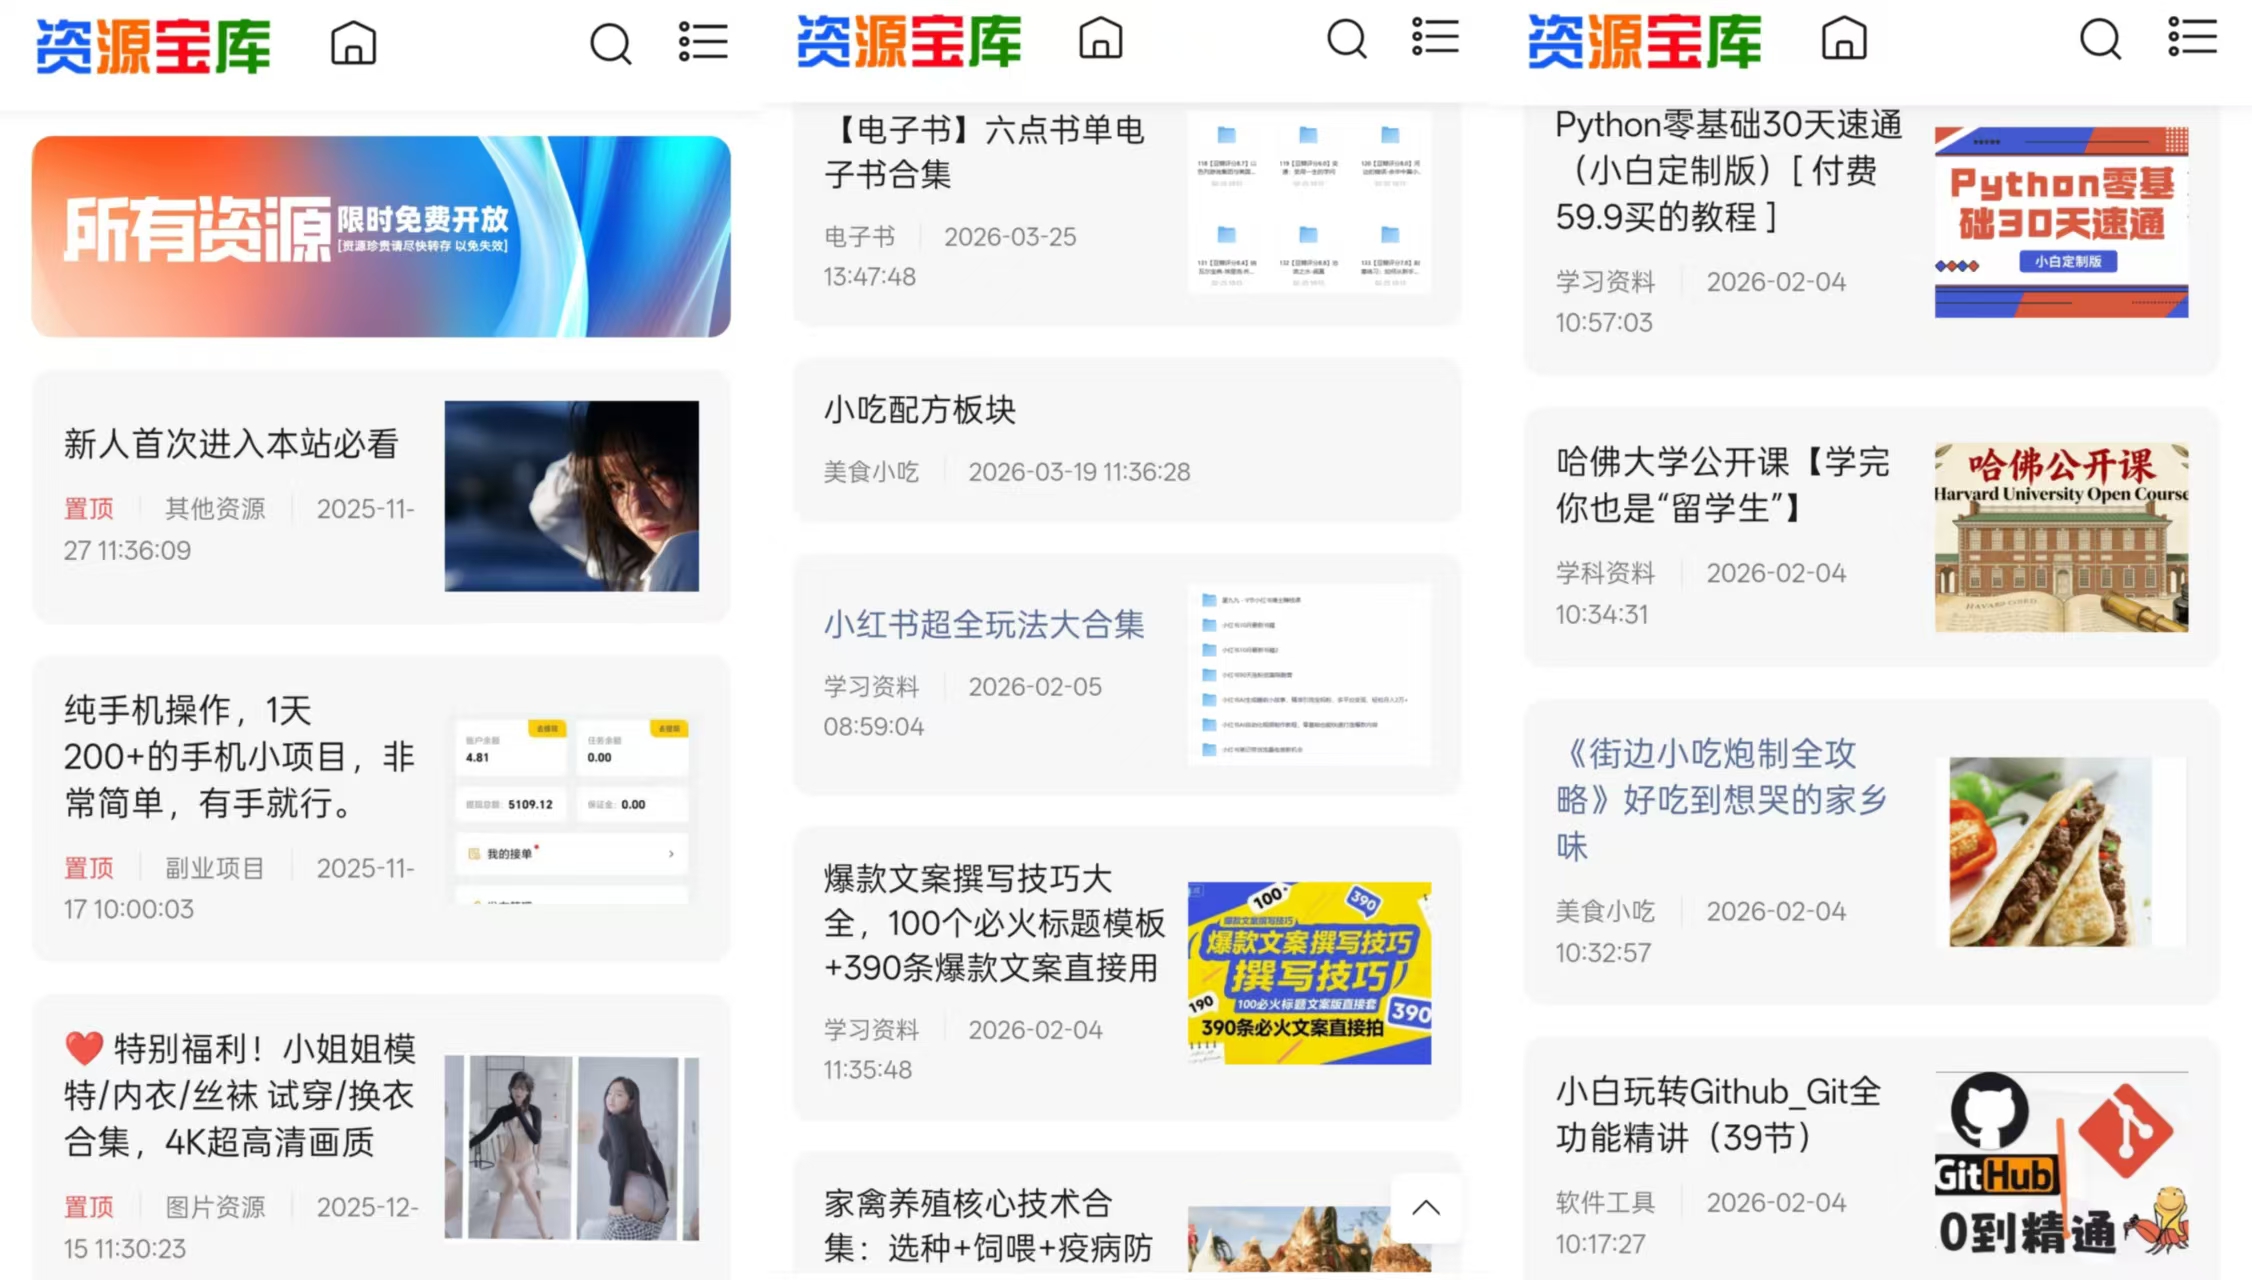
Task: Open list menu icon in left panel
Action: coord(703,42)
